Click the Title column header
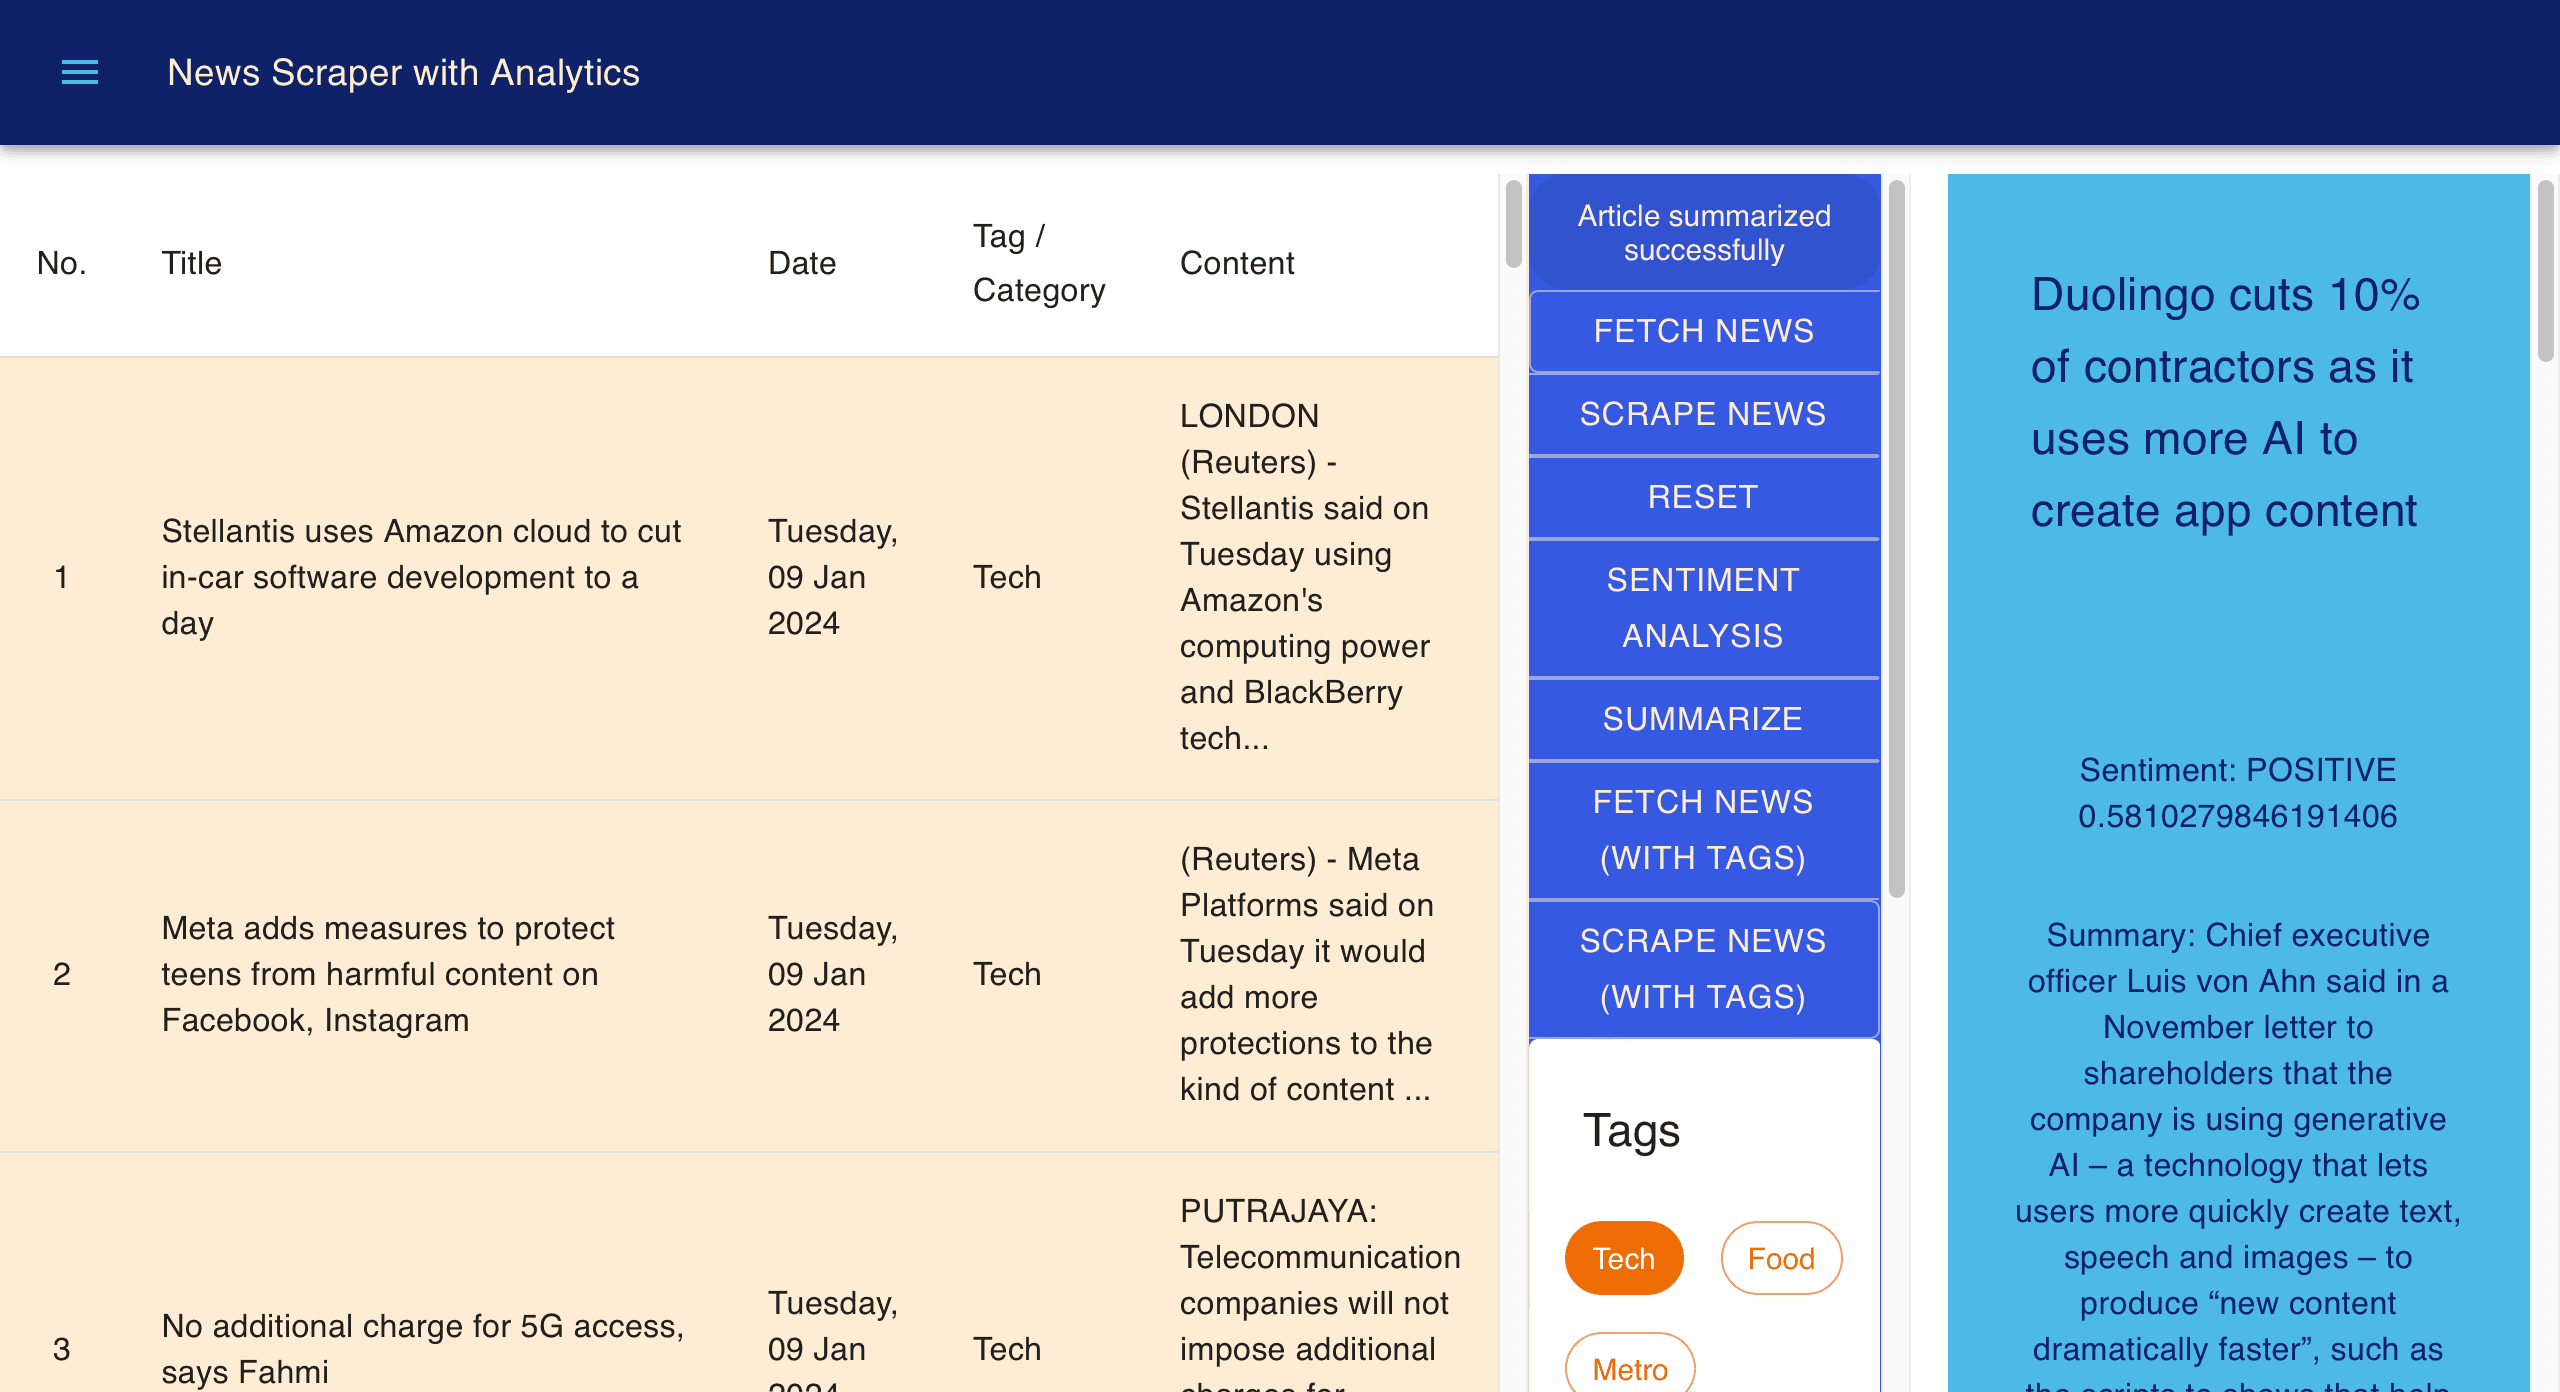Image resolution: width=2560 pixels, height=1392 pixels. point(191,263)
